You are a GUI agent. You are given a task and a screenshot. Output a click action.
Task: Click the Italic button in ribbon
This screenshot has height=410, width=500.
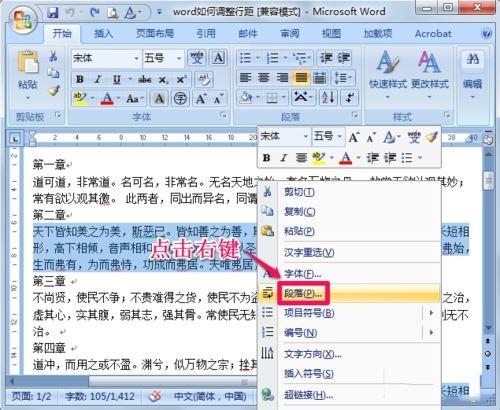pyautogui.click(x=98, y=79)
